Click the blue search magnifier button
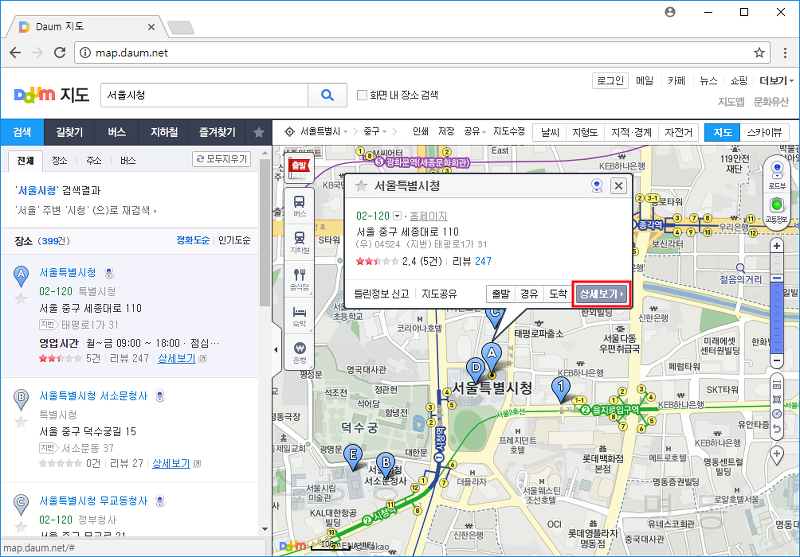 click(x=327, y=95)
